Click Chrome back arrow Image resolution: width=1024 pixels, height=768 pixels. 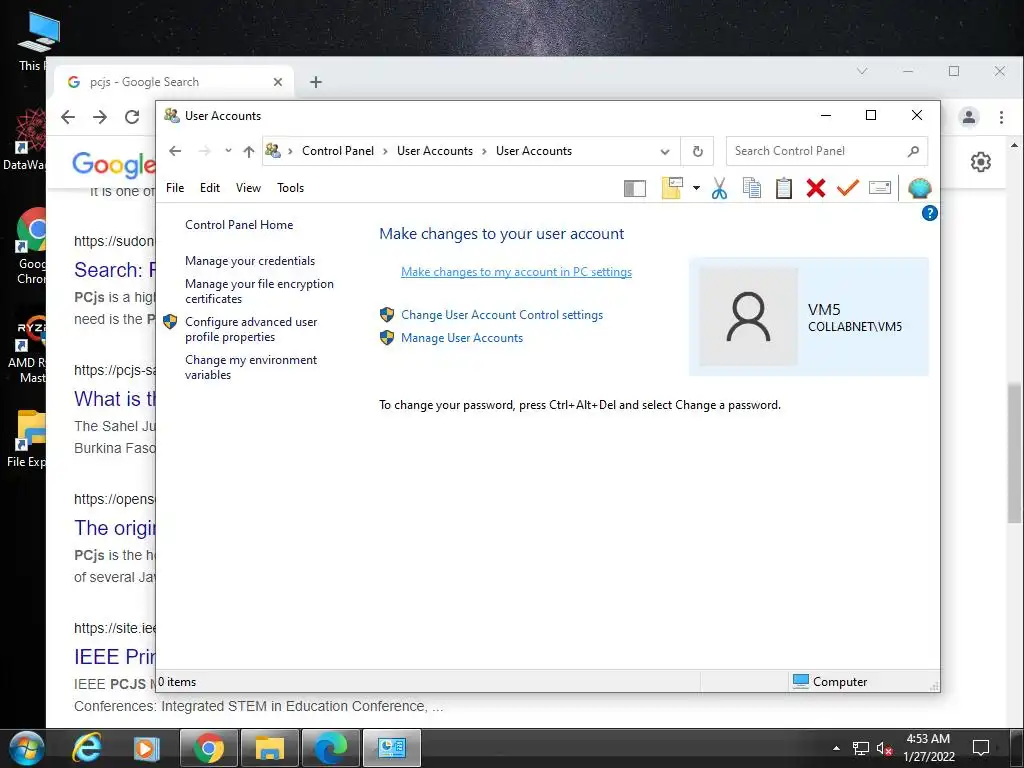[68, 117]
